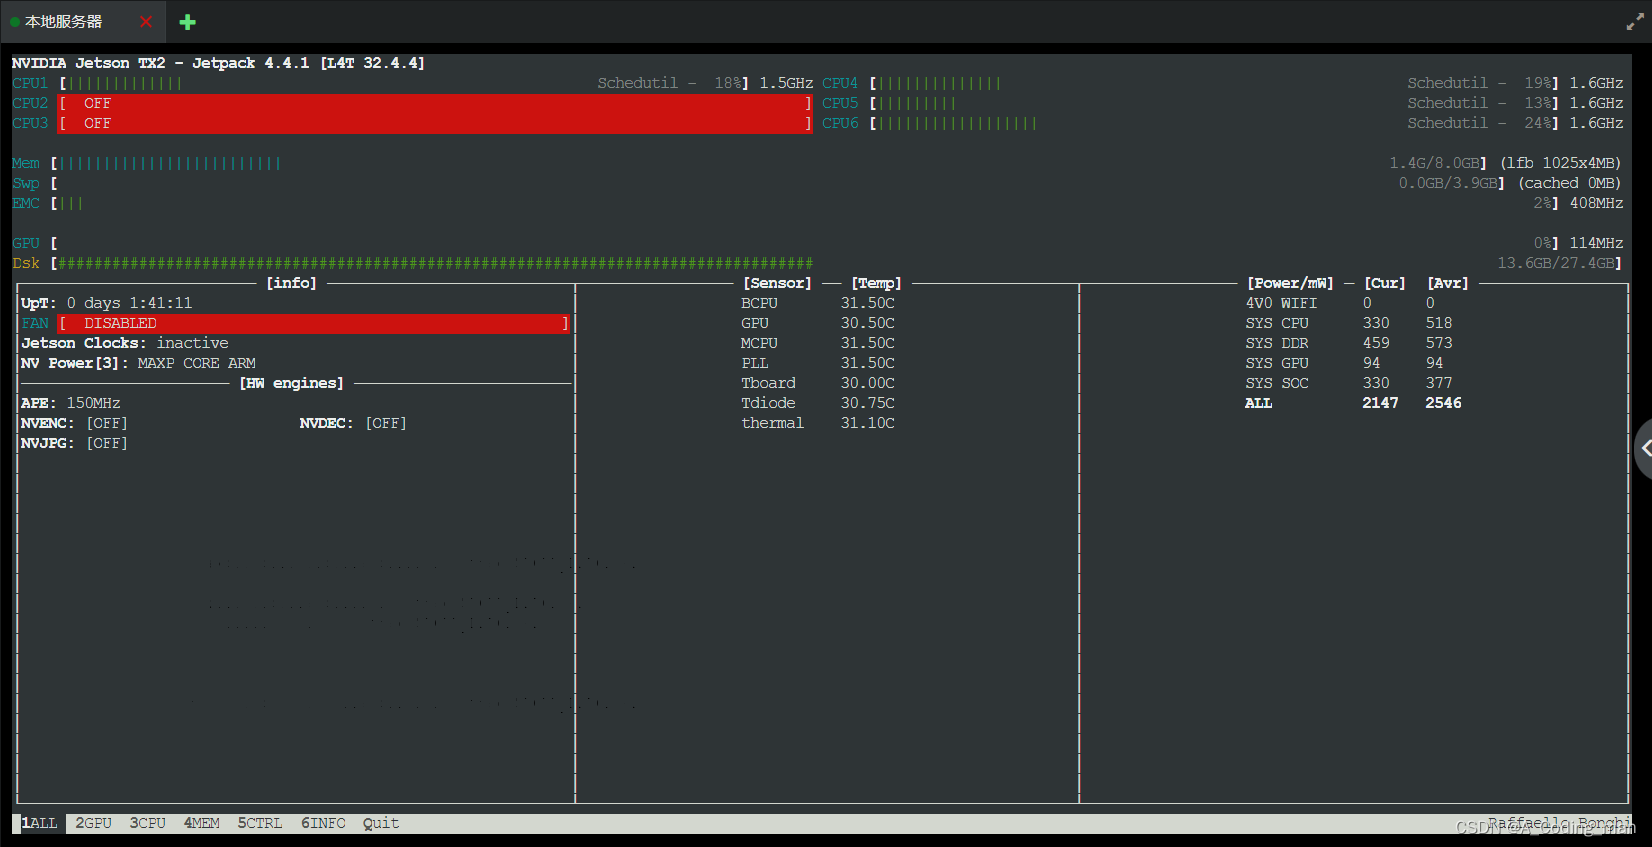The image size is (1652, 847).
Task: Click the Tdiode sensor row
Action: (x=818, y=403)
